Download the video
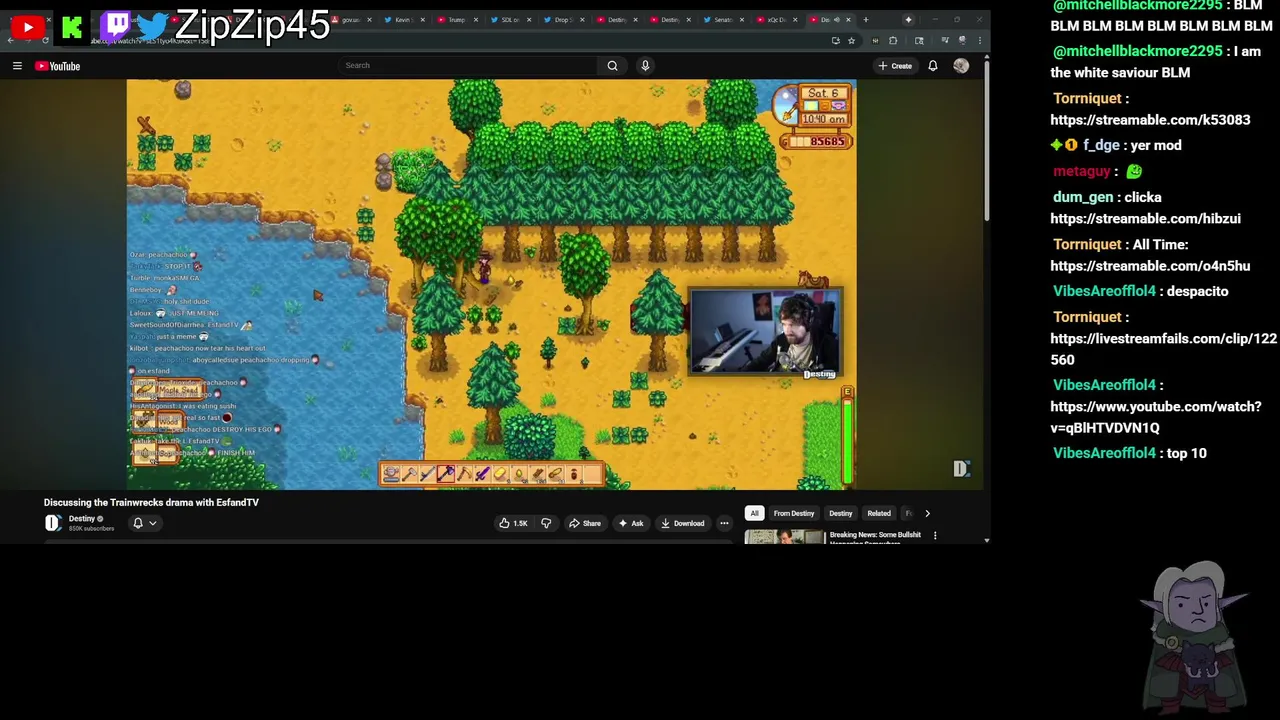Viewport: 1280px width, 720px height. [x=683, y=523]
